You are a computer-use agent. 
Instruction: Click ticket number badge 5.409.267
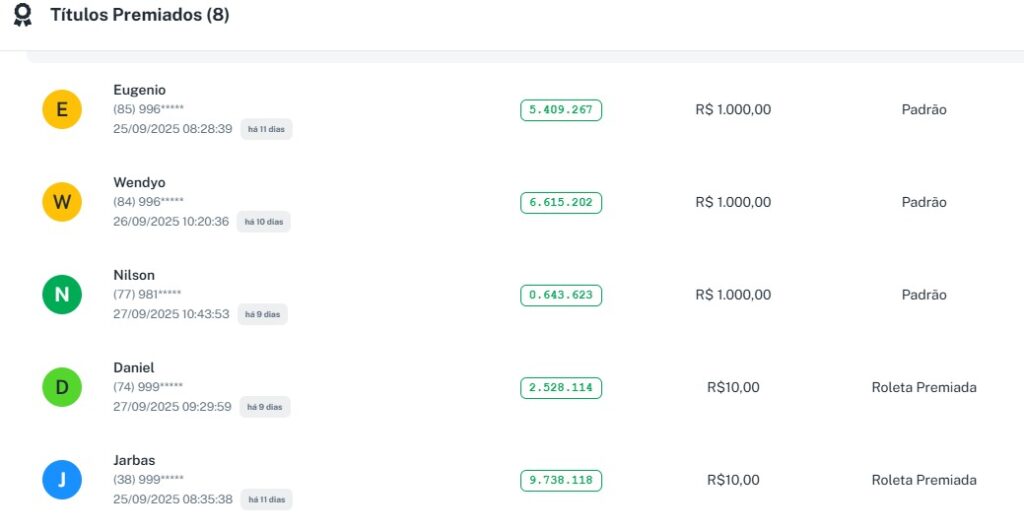pyautogui.click(x=561, y=110)
